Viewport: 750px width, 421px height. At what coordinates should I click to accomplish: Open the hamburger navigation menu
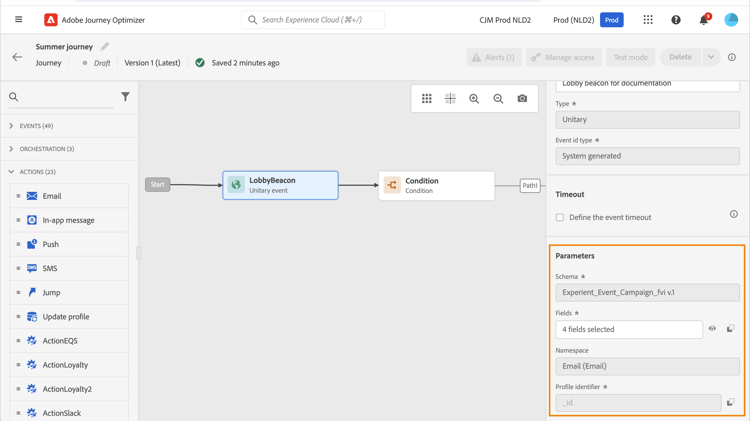pyautogui.click(x=19, y=20)
